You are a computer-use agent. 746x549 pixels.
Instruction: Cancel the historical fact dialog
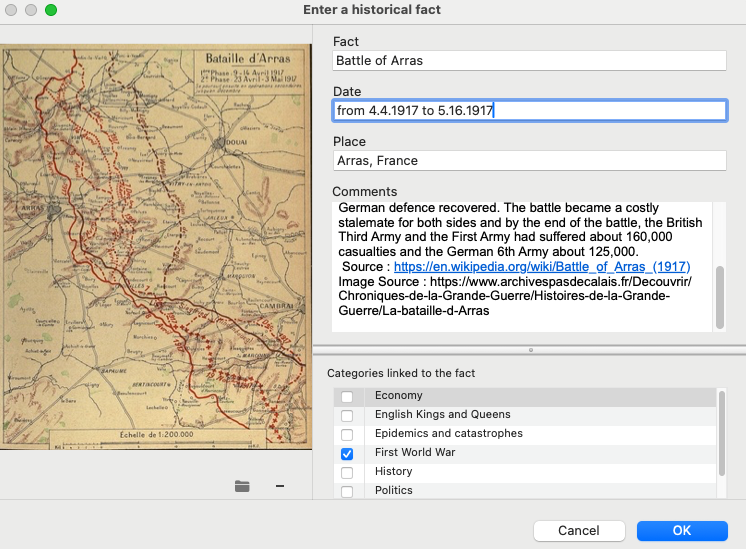tap(579, 530)
